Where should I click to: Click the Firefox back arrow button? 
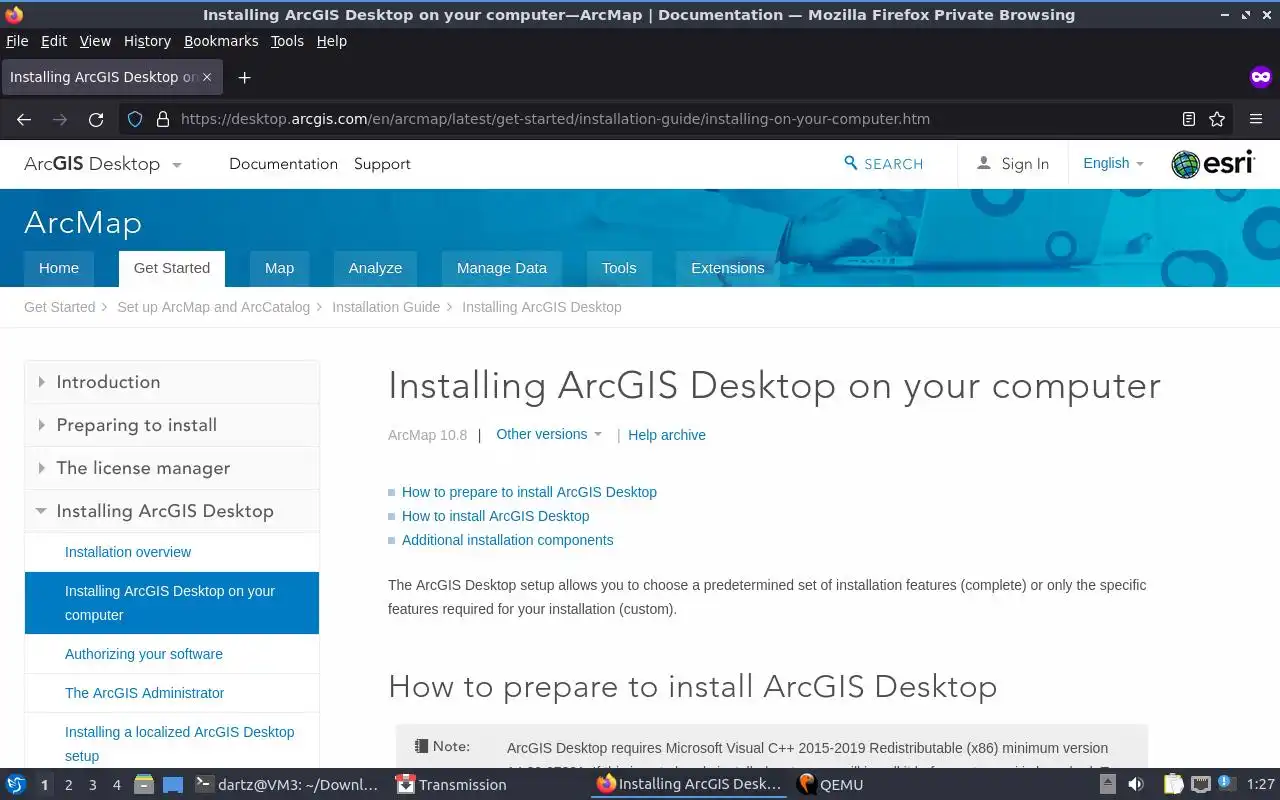coord(24,119)
